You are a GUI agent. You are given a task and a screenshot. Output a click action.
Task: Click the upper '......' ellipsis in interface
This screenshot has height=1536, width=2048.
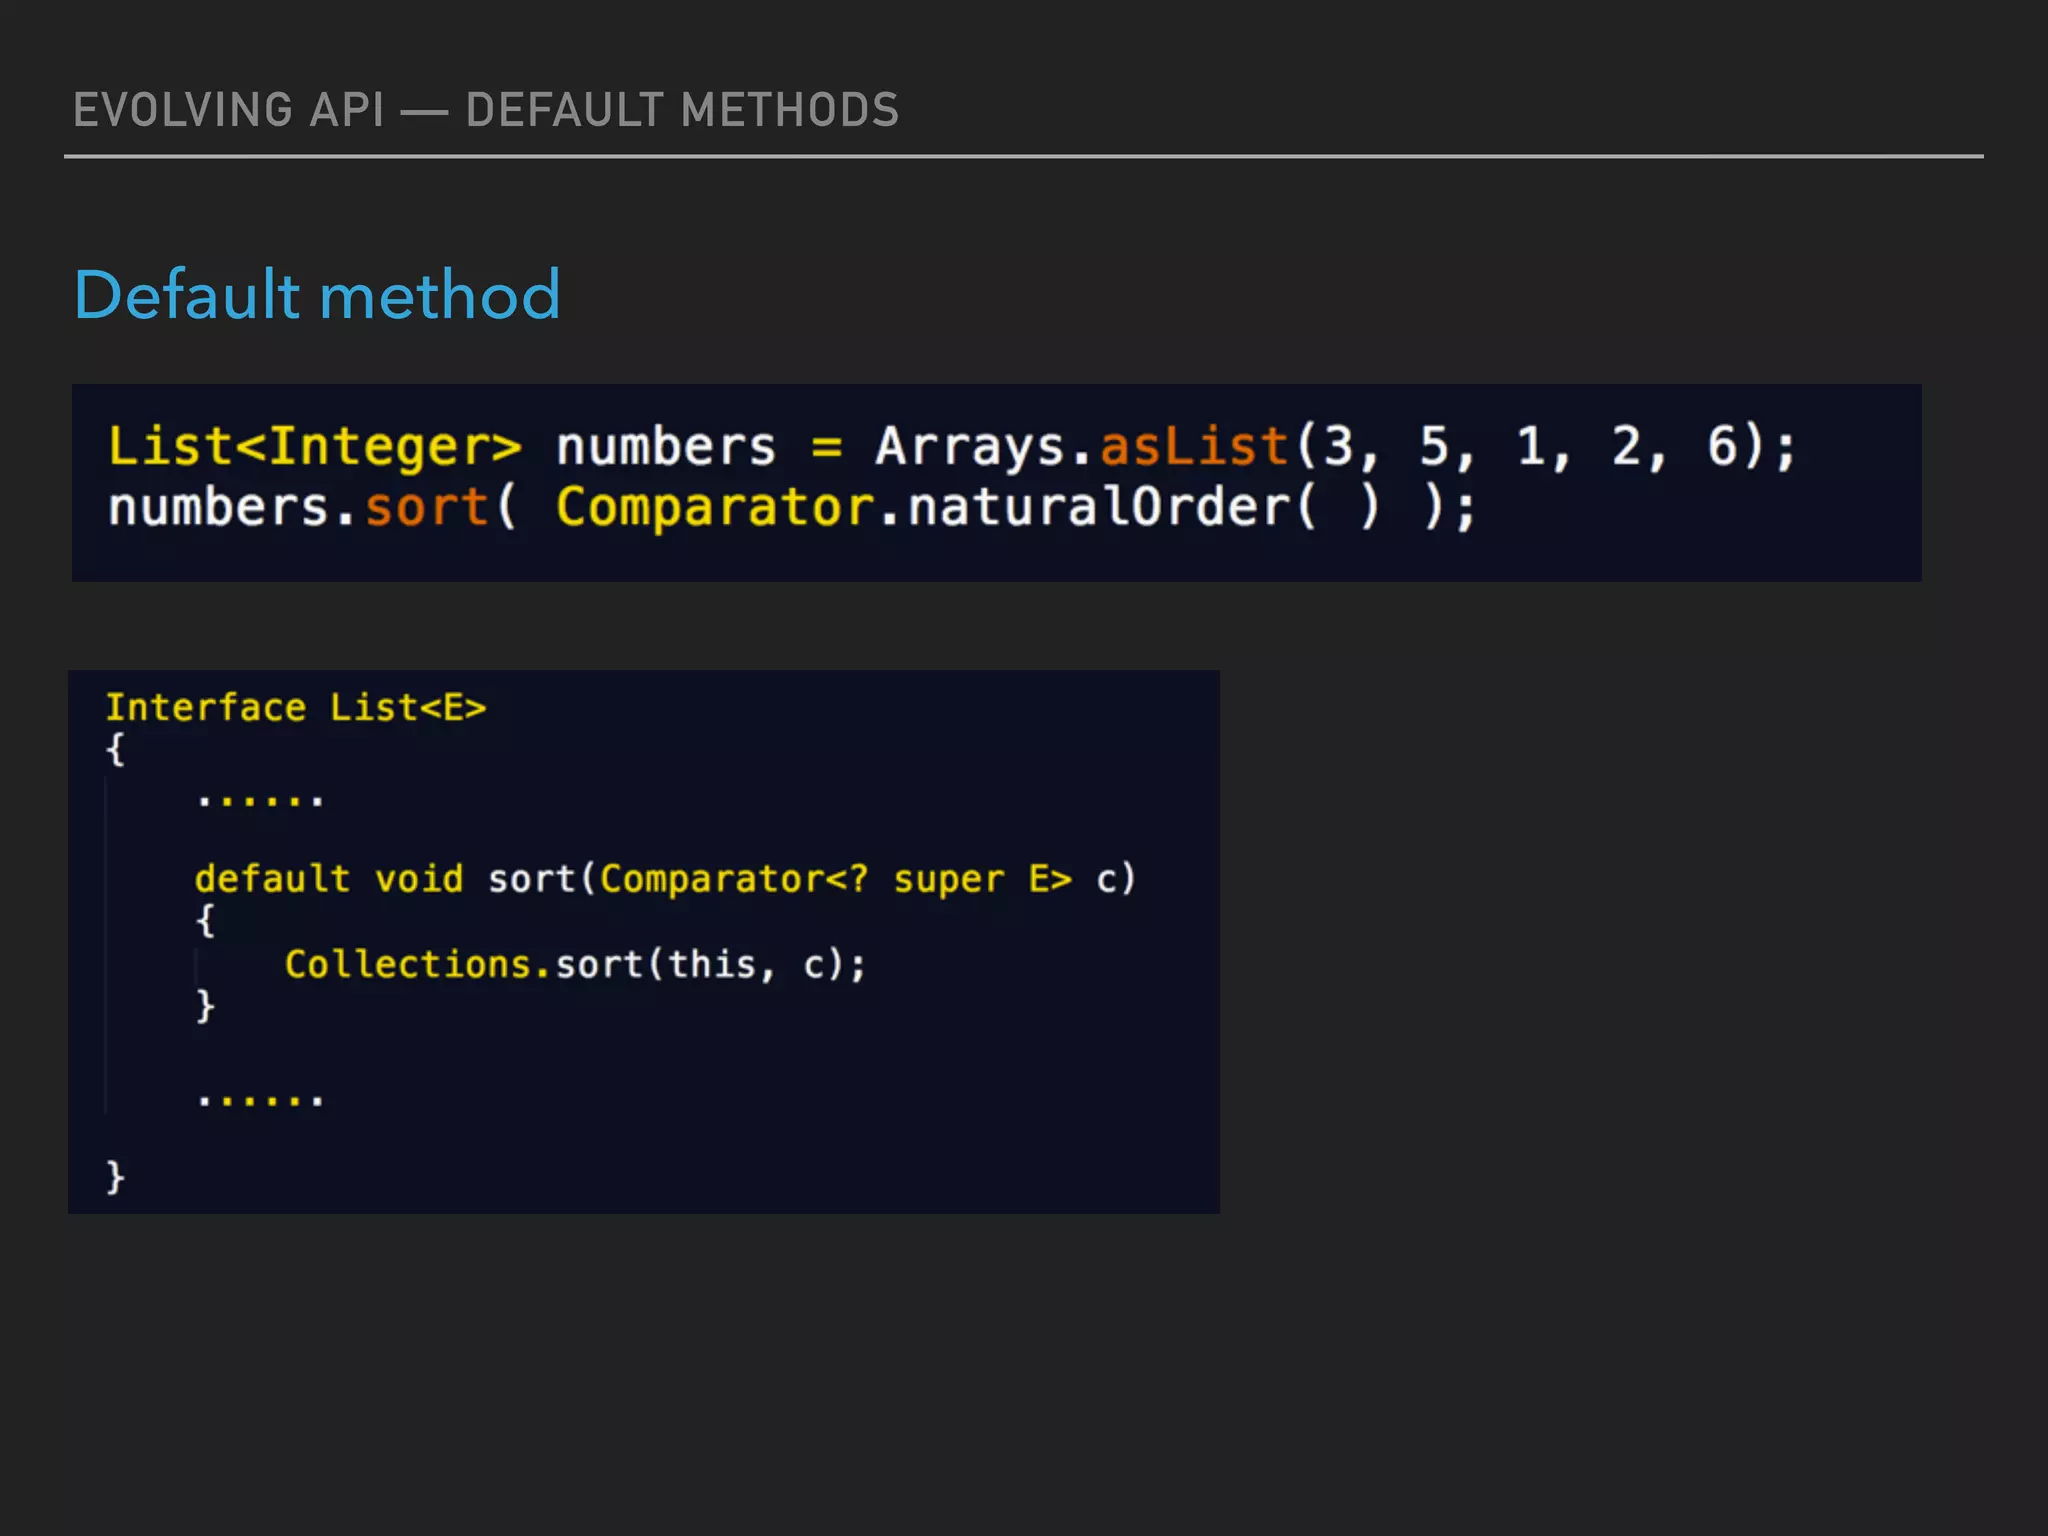260,800
